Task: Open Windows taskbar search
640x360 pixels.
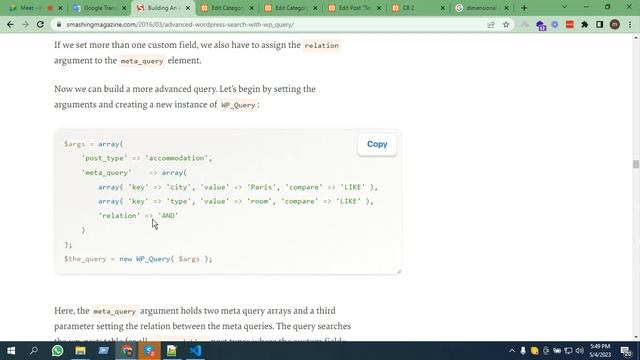Action: (x=34, y=351)
